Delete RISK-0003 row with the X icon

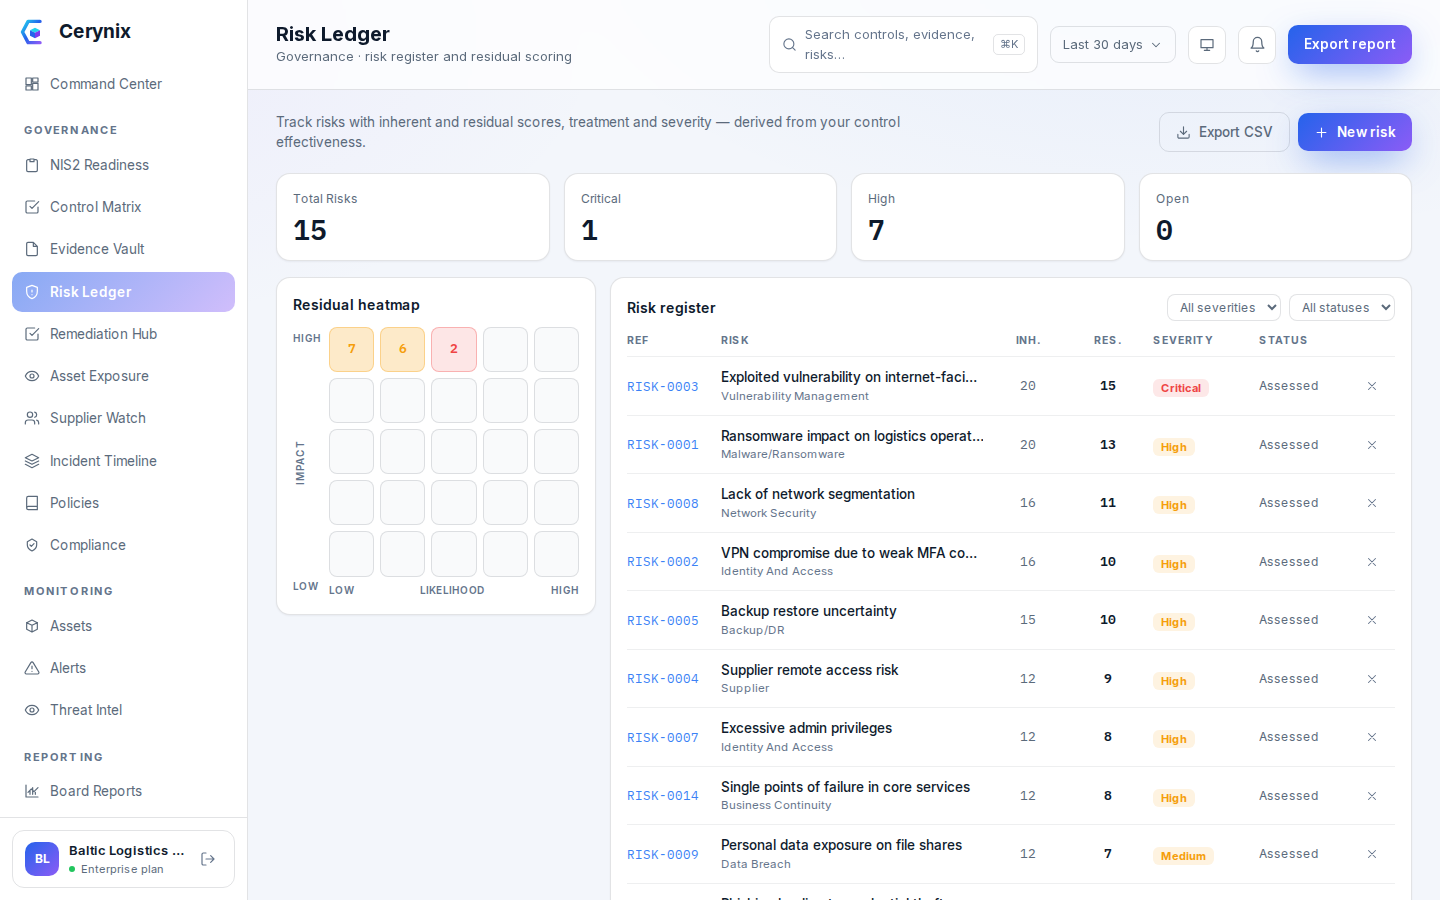pyautogui.click(x=1372, y=386)
